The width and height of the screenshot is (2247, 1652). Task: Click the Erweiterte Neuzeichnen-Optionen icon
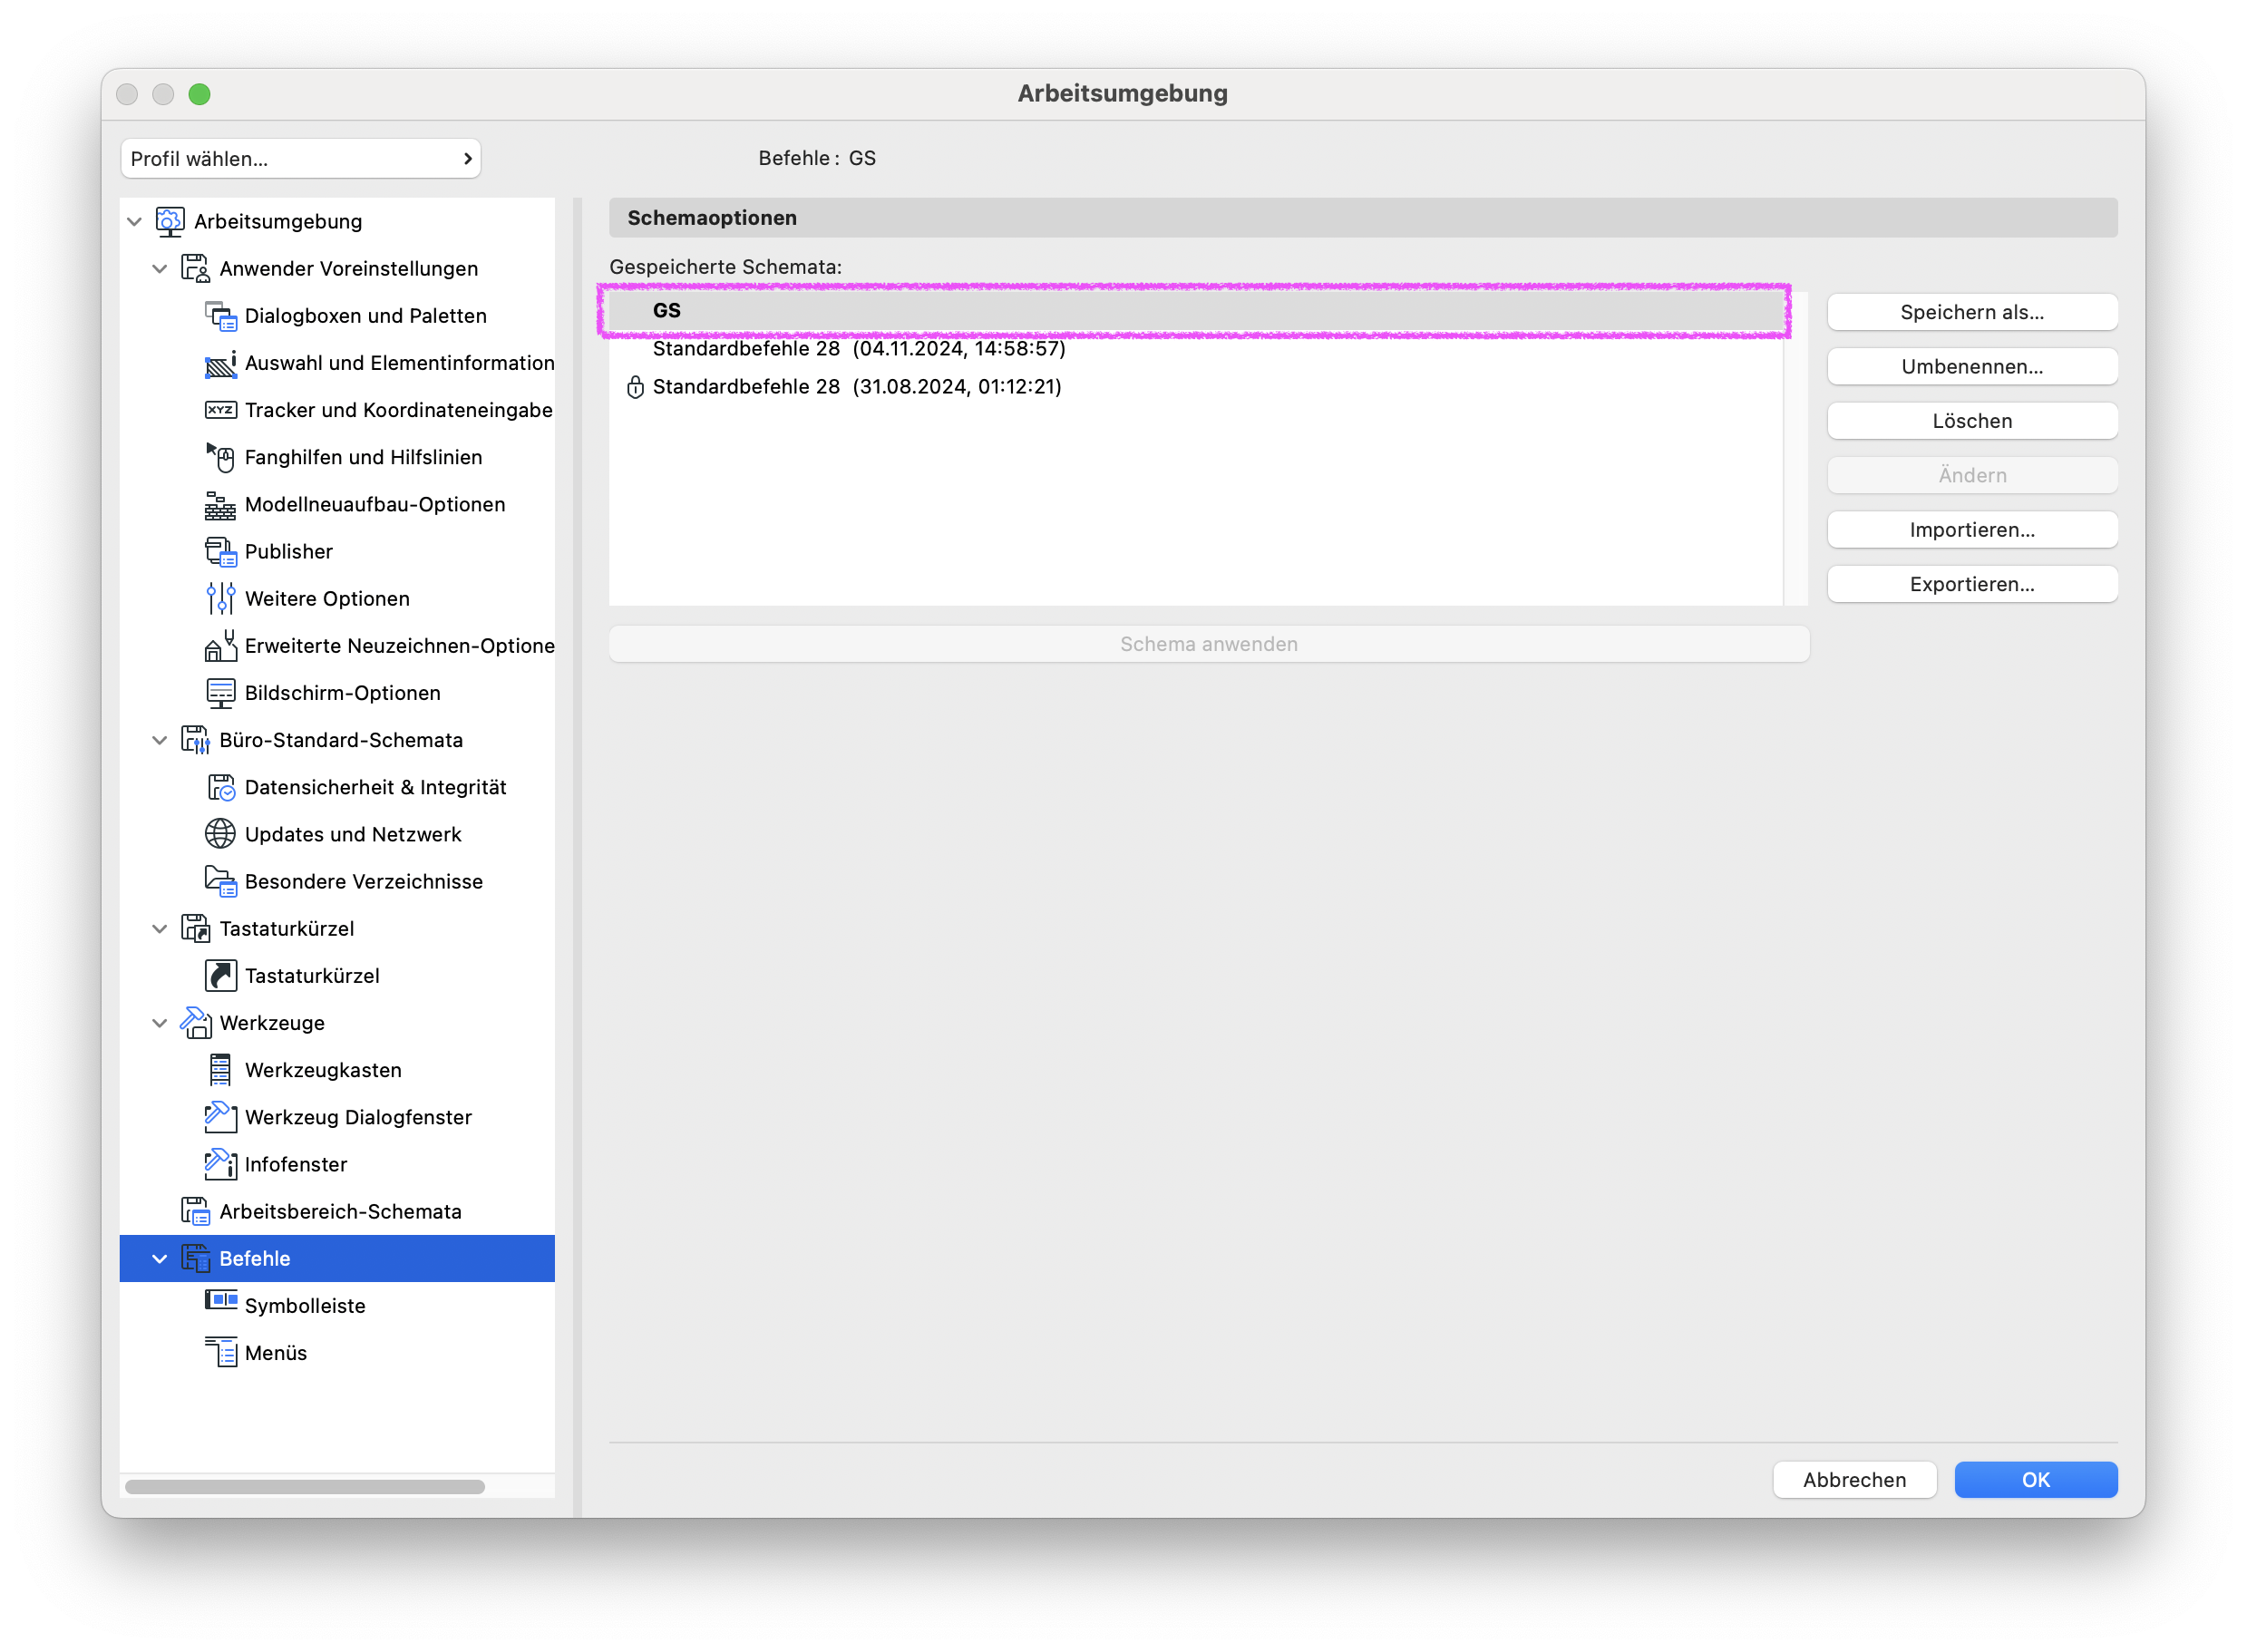220,645
